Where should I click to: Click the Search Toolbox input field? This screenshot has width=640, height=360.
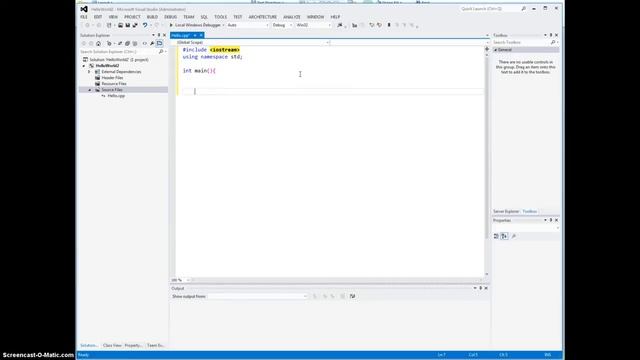click(521, 42)
